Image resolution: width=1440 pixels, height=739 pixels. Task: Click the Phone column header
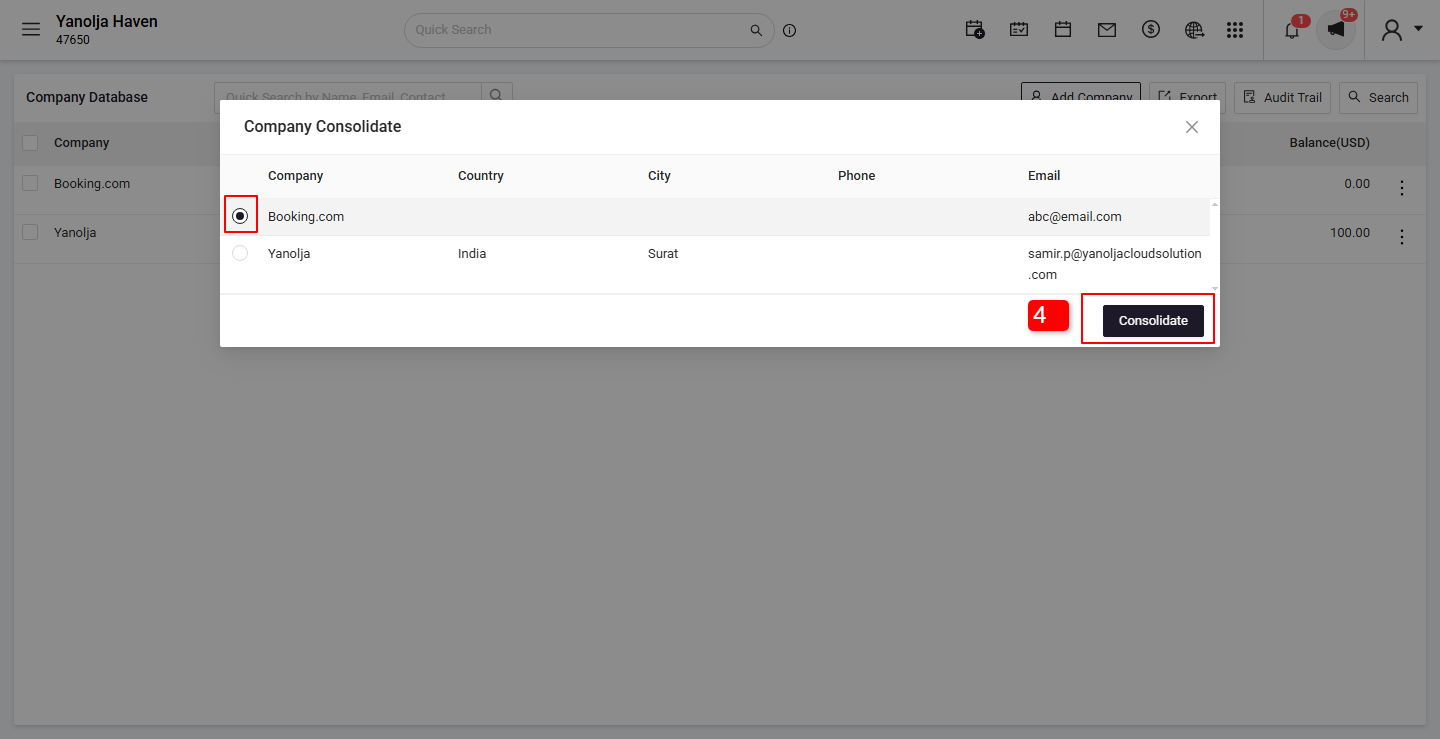[x=856, y=176]
